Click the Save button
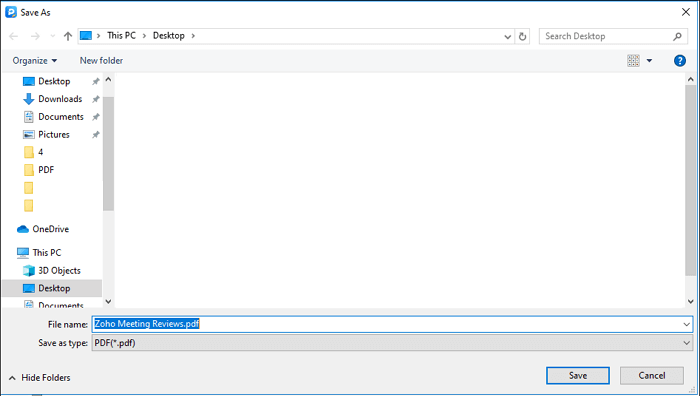Viewport: 700px width, 396px height. (578, 375)
